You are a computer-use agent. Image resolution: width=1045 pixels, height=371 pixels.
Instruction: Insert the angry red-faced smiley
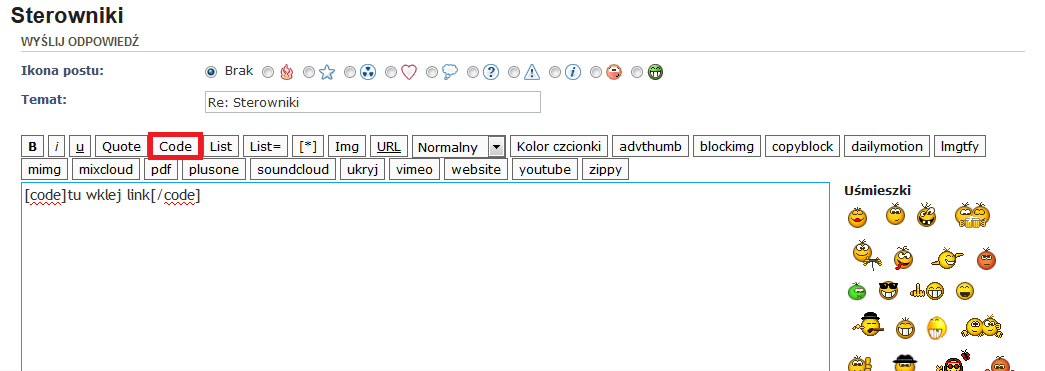(x=986, y=258)
